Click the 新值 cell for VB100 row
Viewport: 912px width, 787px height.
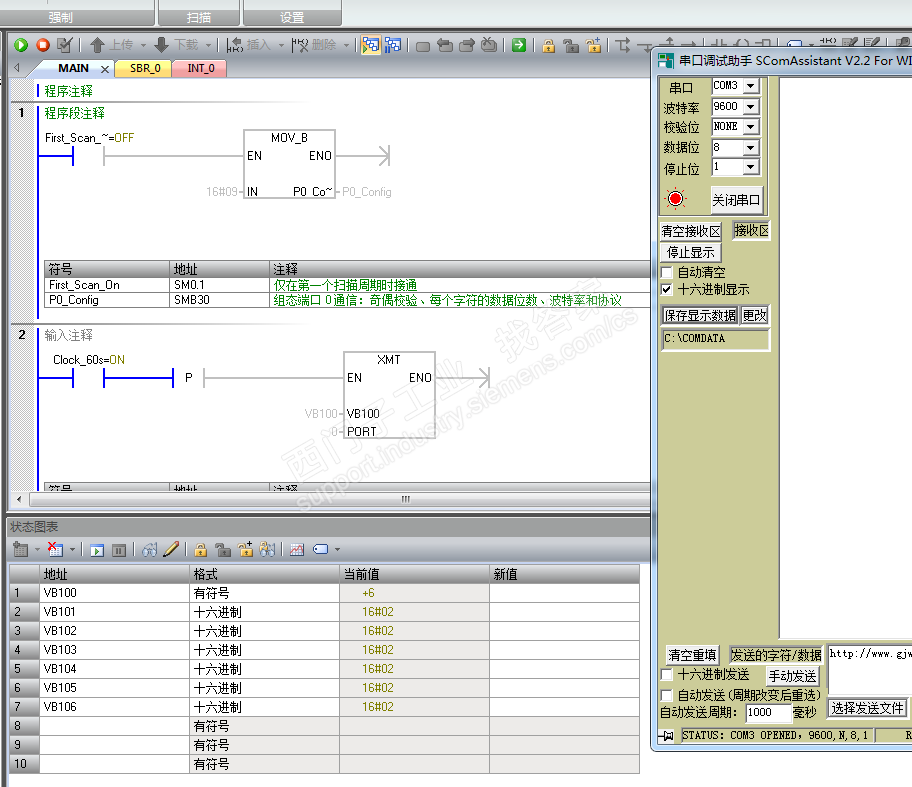[564, 593]
